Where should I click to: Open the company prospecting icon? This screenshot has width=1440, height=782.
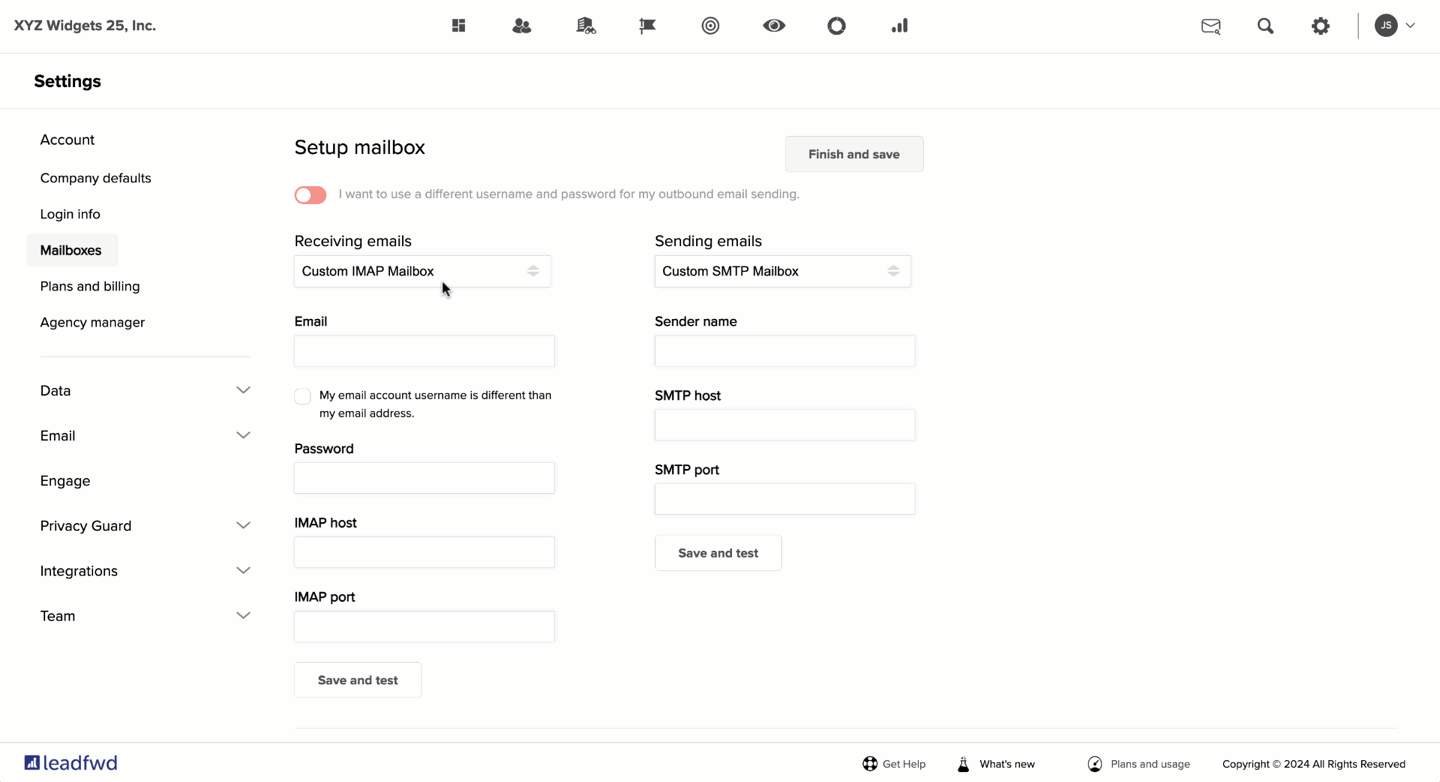point(585,25)
